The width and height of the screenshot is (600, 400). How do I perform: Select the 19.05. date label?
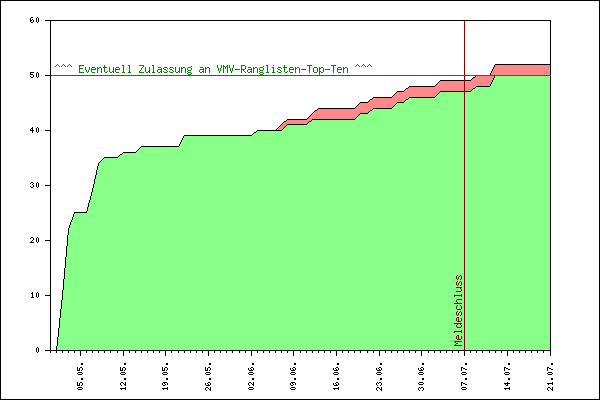click(x=166, y=377)
